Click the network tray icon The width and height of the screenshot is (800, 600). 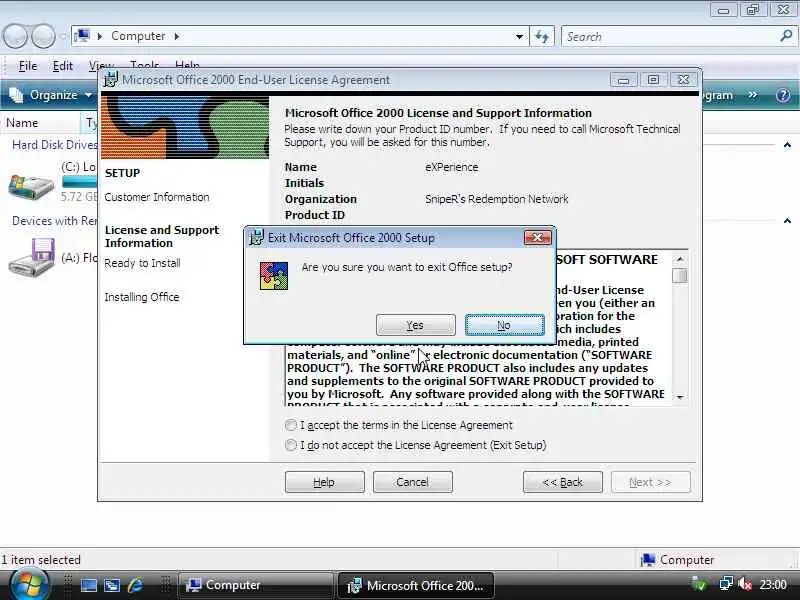click(x=726, y=584)
